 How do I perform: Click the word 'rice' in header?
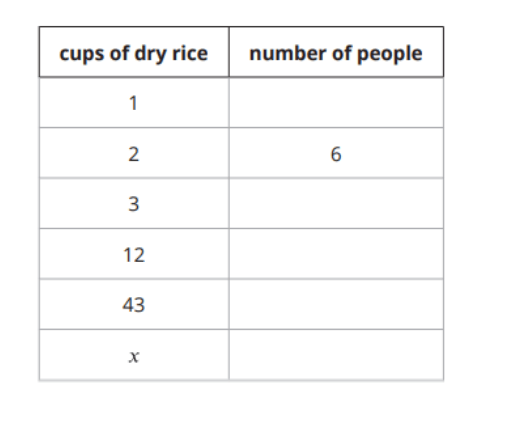click(x=190, y=53)
